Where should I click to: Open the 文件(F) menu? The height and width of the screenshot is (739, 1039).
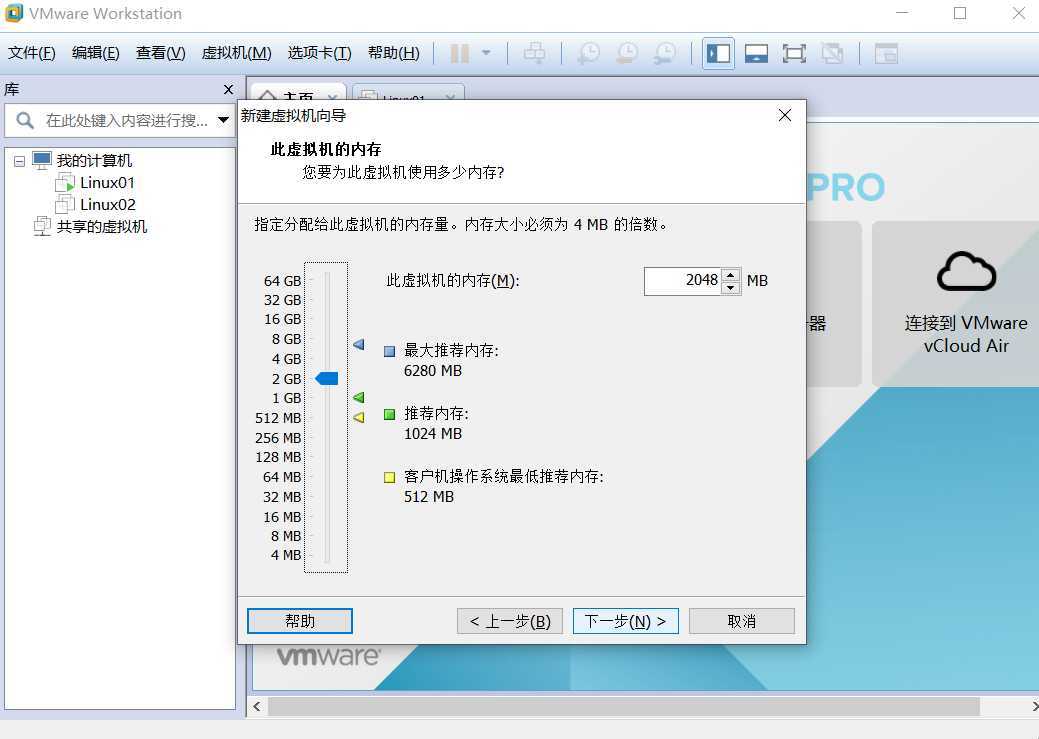32,53
